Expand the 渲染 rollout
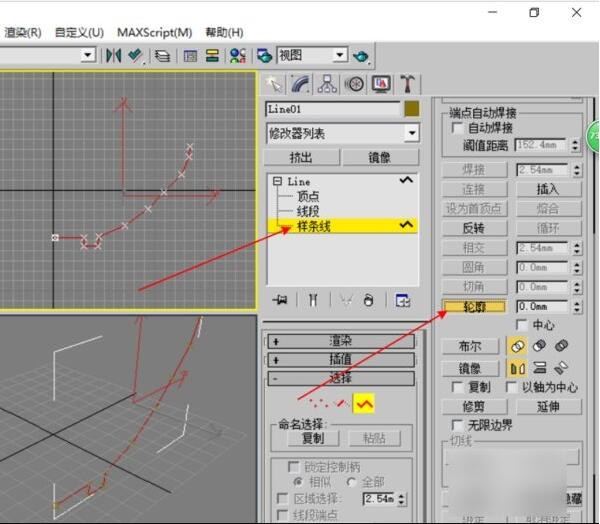 click(340, 341)
